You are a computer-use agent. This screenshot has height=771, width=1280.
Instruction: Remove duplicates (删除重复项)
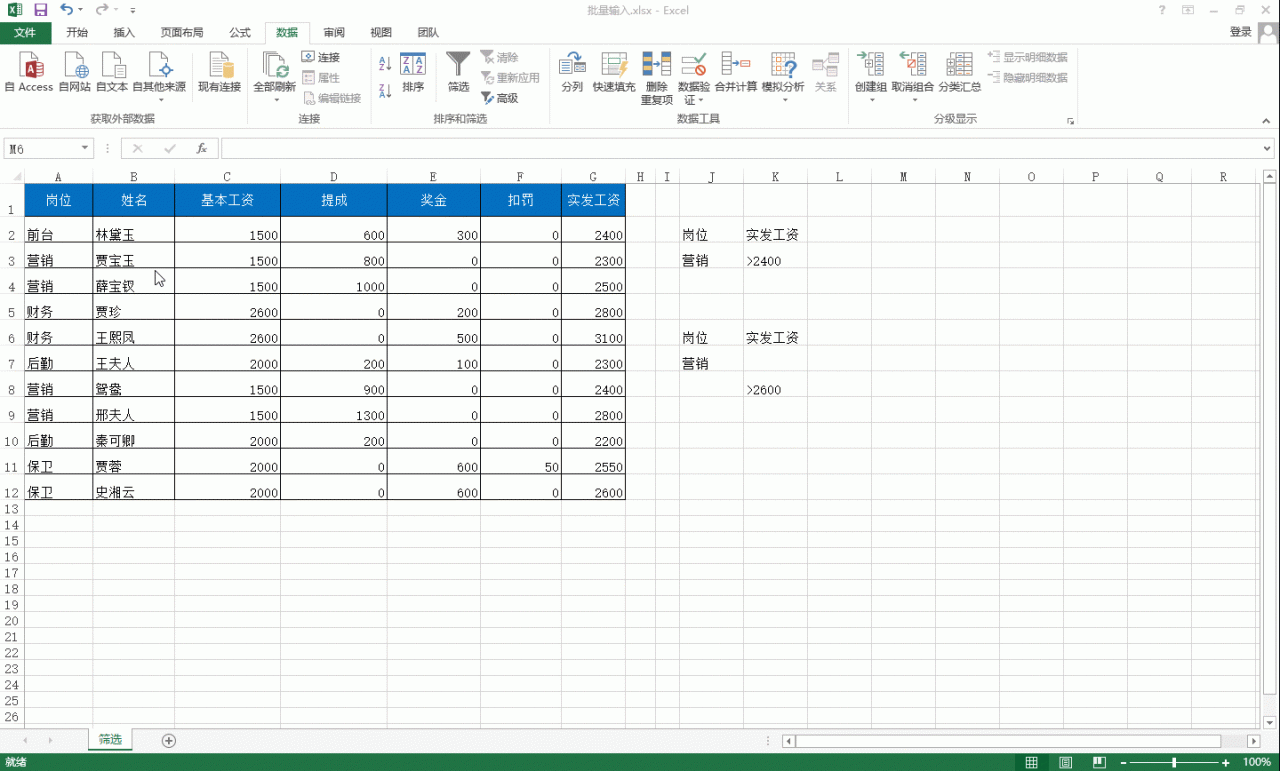coord(657,78)
